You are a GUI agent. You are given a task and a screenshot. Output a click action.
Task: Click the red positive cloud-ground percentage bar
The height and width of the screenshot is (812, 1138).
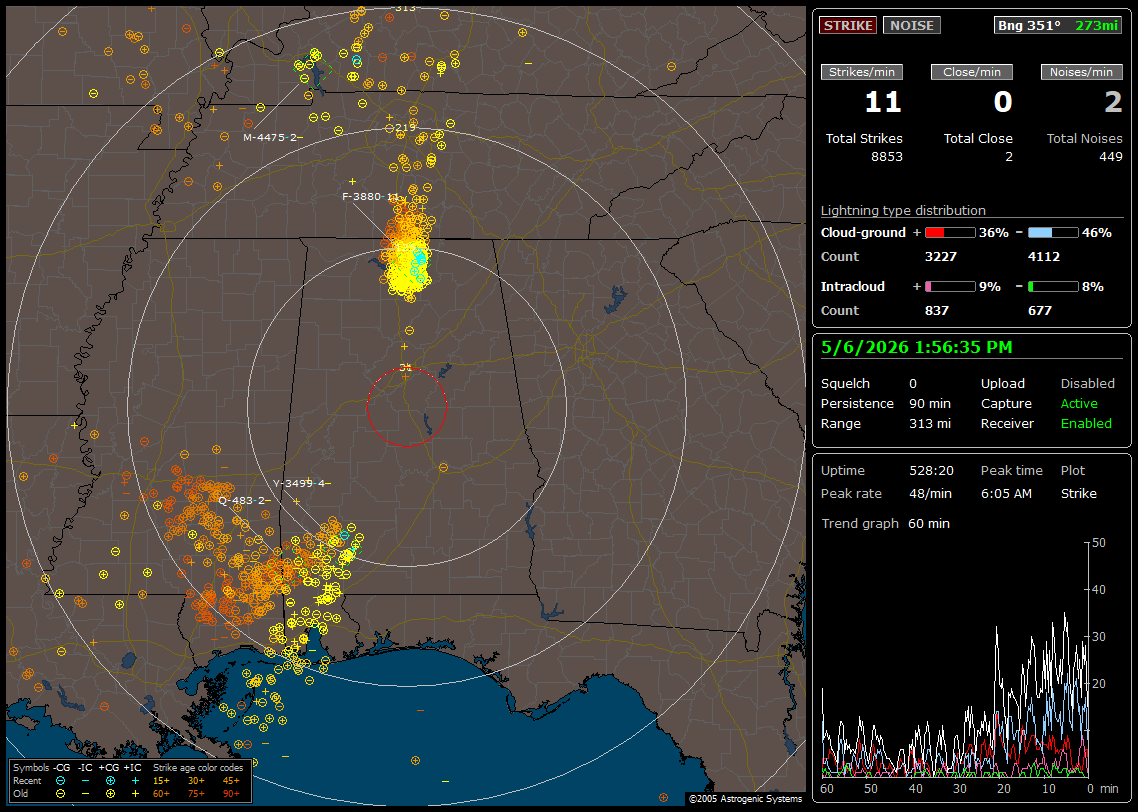pyautogui.click(x=950, y=233)
